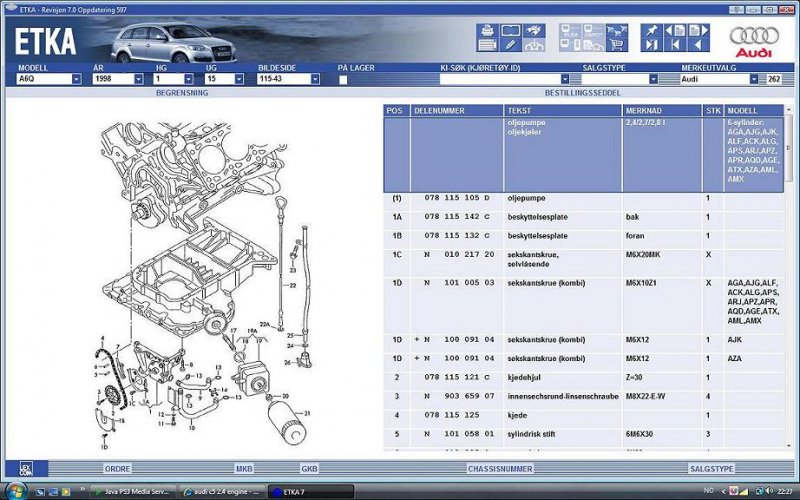This screenshot has width=800, height=500.
Task: Go to previous illustration page icon
Action: pyautogui.click(x=676, y=31)
